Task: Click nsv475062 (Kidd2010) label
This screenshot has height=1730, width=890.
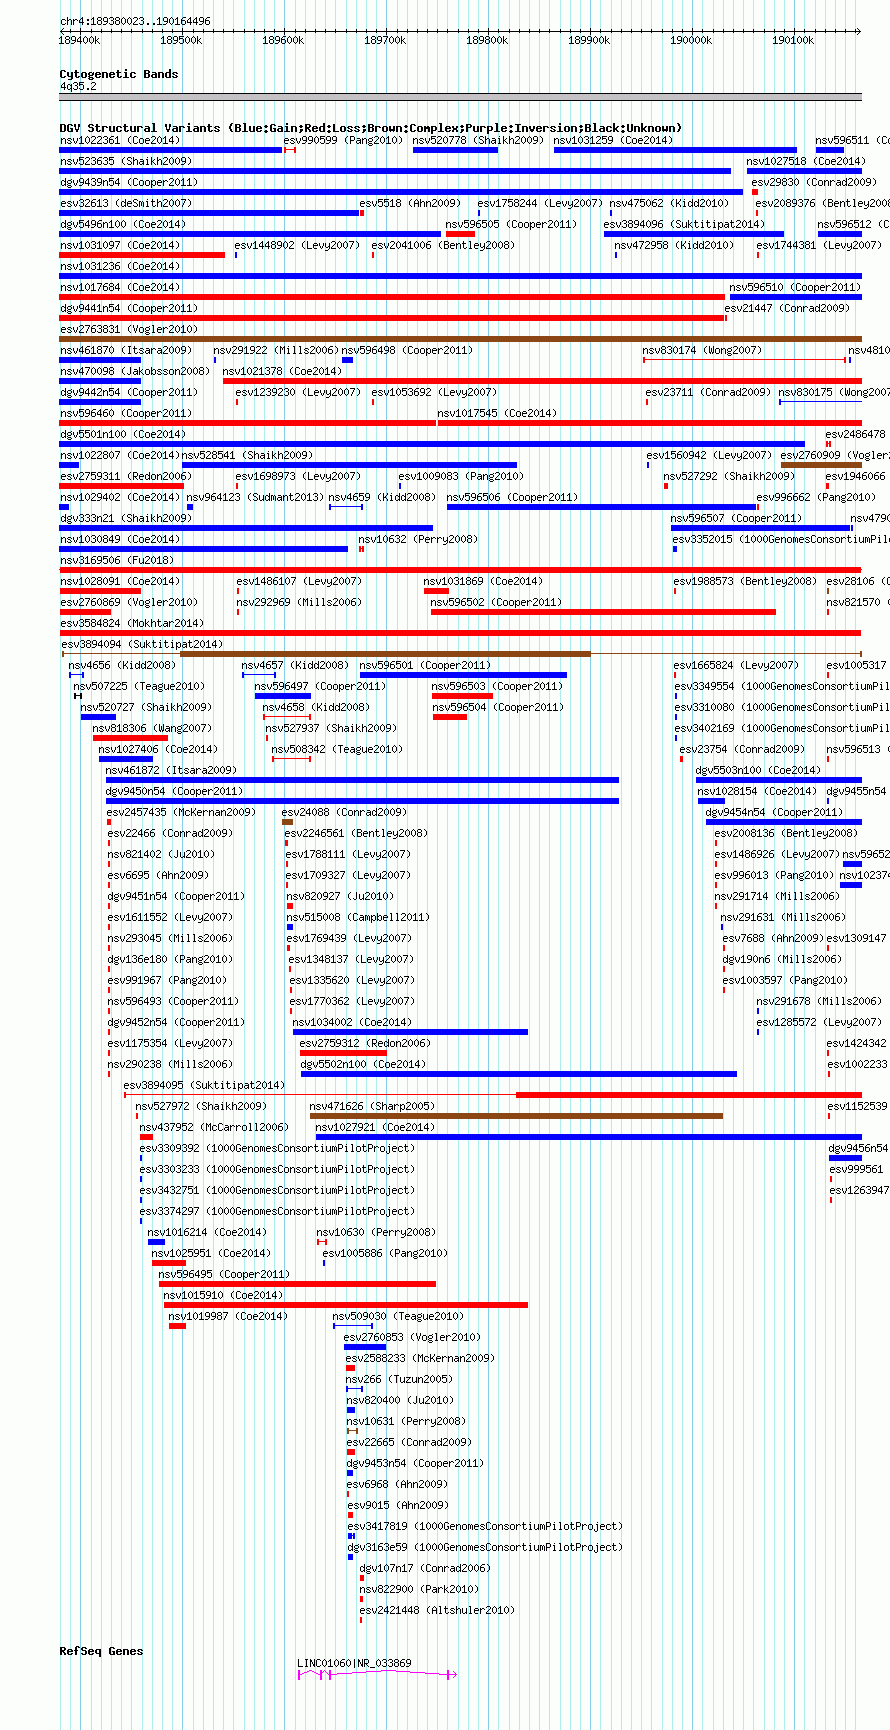Action: tap(669, 203)
